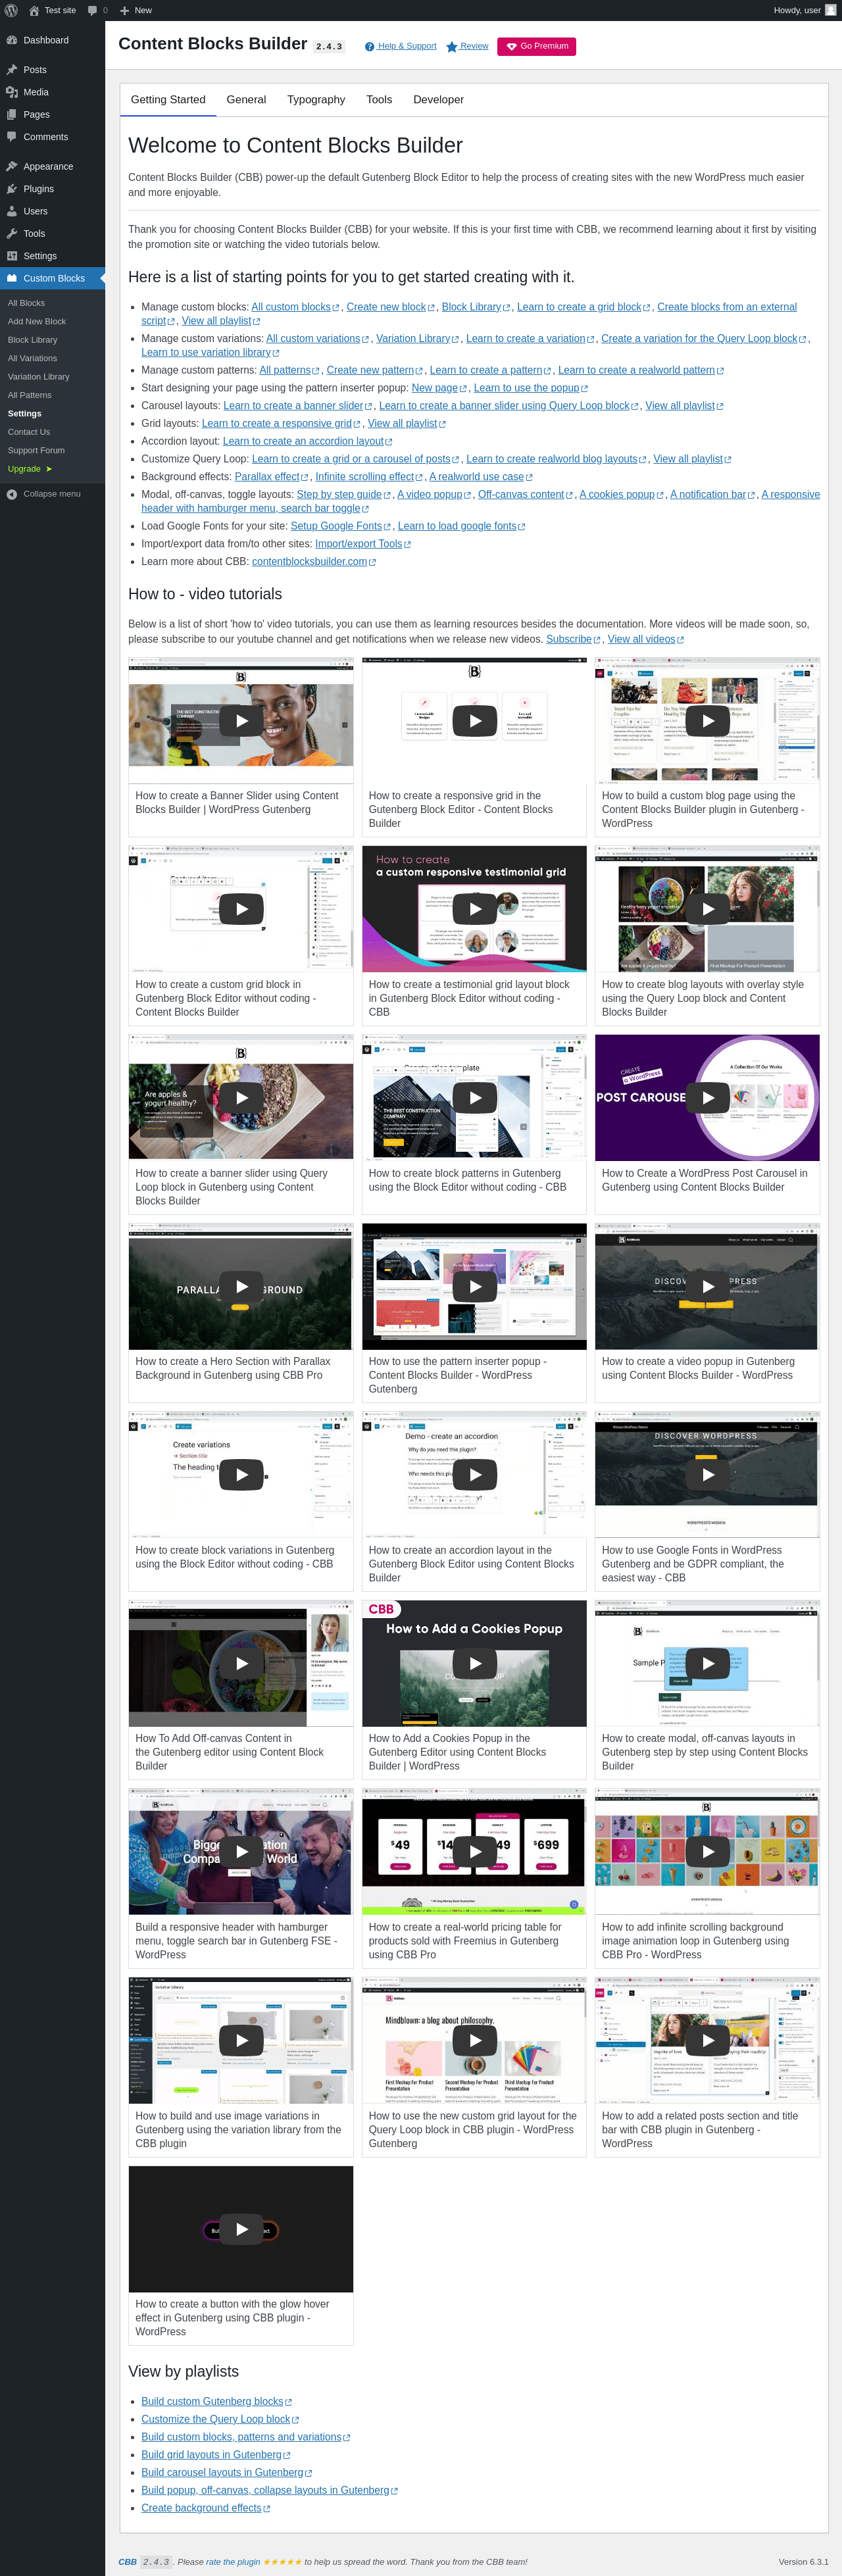Open All Blocks submenu item
This screenshot has width=842, height=2576.
[x=26, y=303]
